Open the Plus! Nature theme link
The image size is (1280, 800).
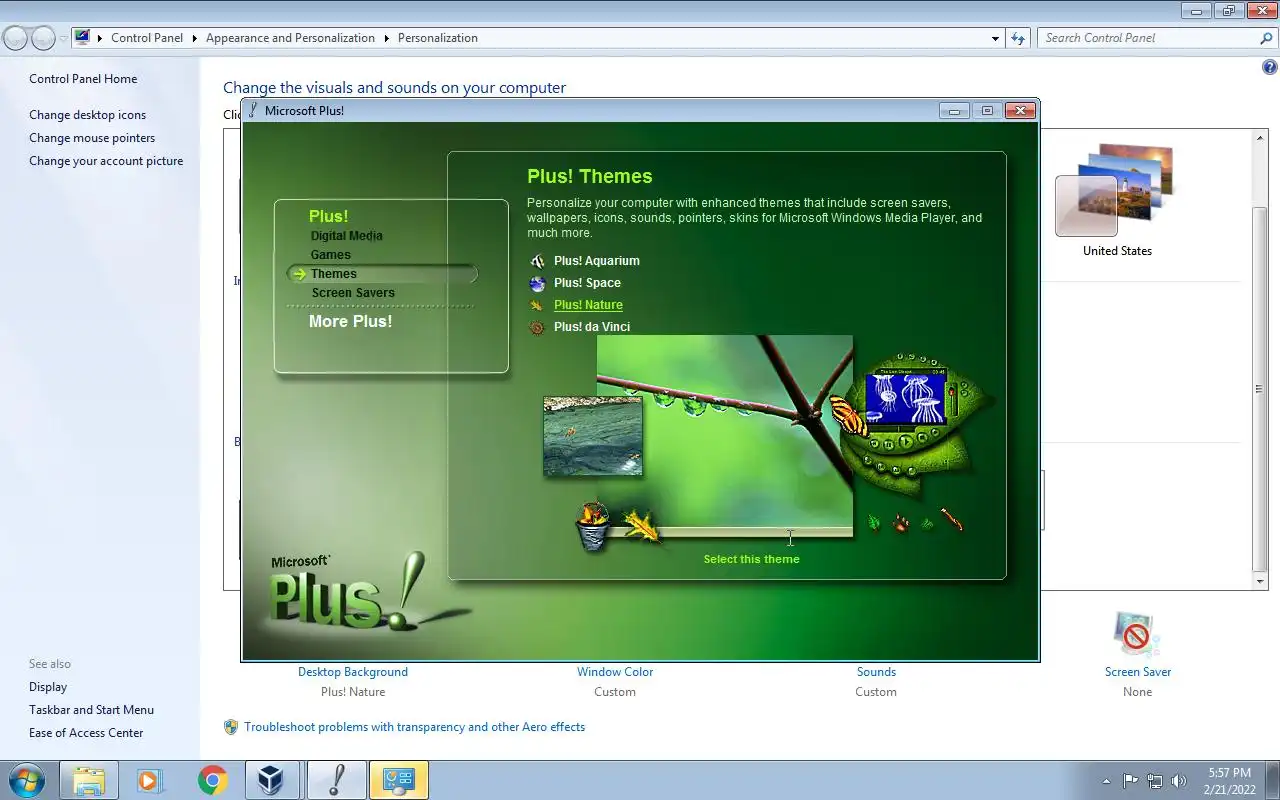(x=588, y=305)
